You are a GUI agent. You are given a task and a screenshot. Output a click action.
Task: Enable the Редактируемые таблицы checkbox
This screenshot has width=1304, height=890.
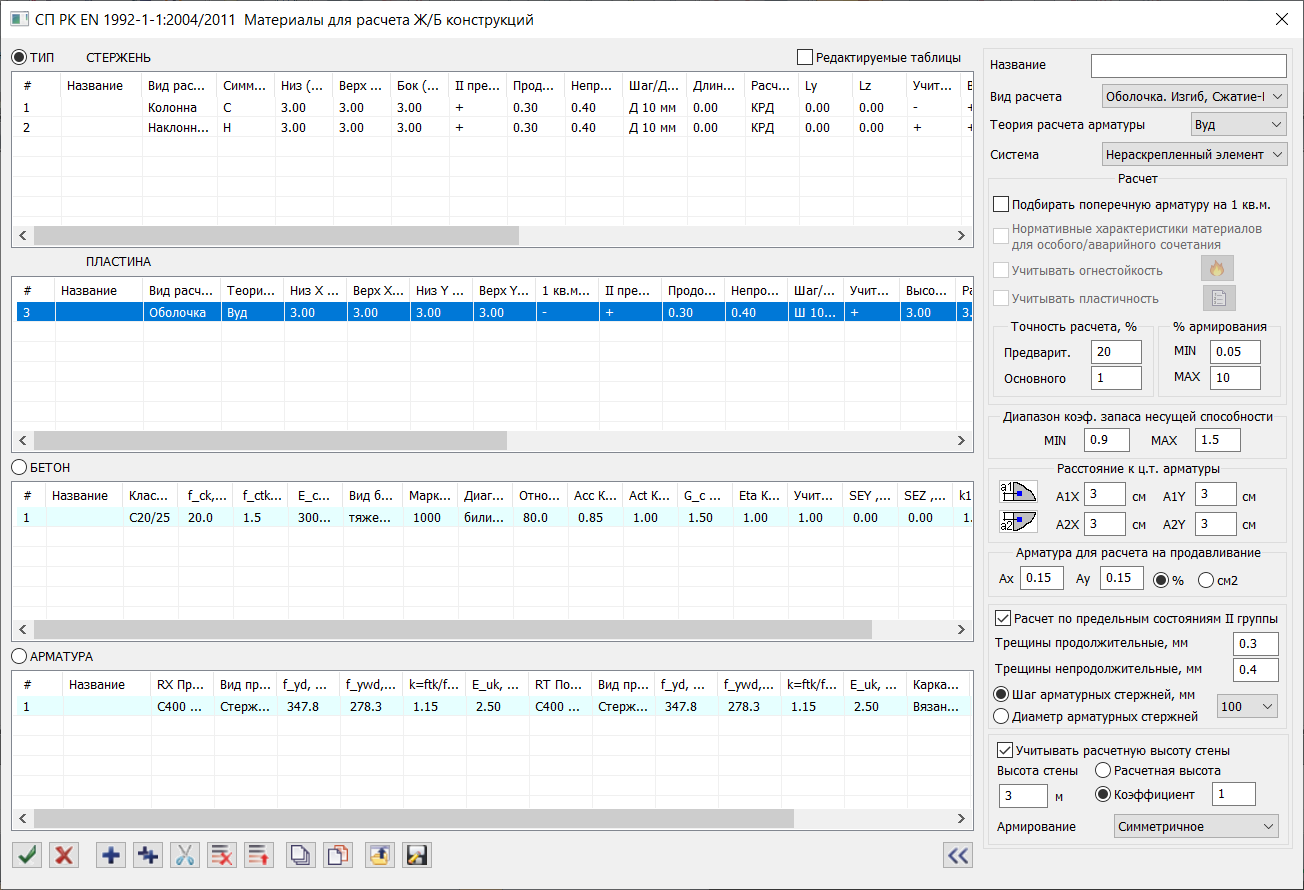[x=805, y=58]
